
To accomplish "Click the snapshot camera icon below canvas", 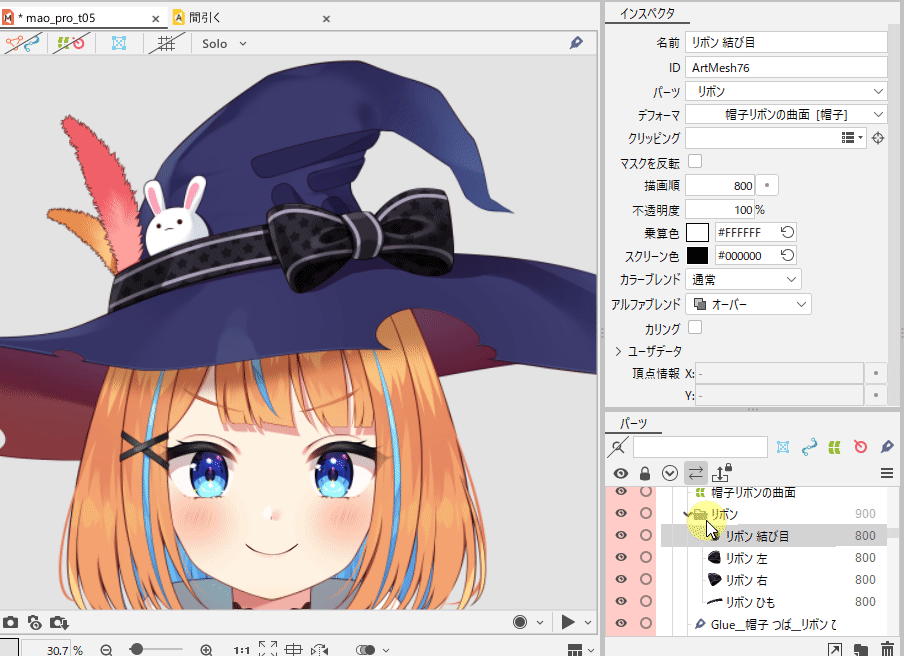I will coord(10,623).
